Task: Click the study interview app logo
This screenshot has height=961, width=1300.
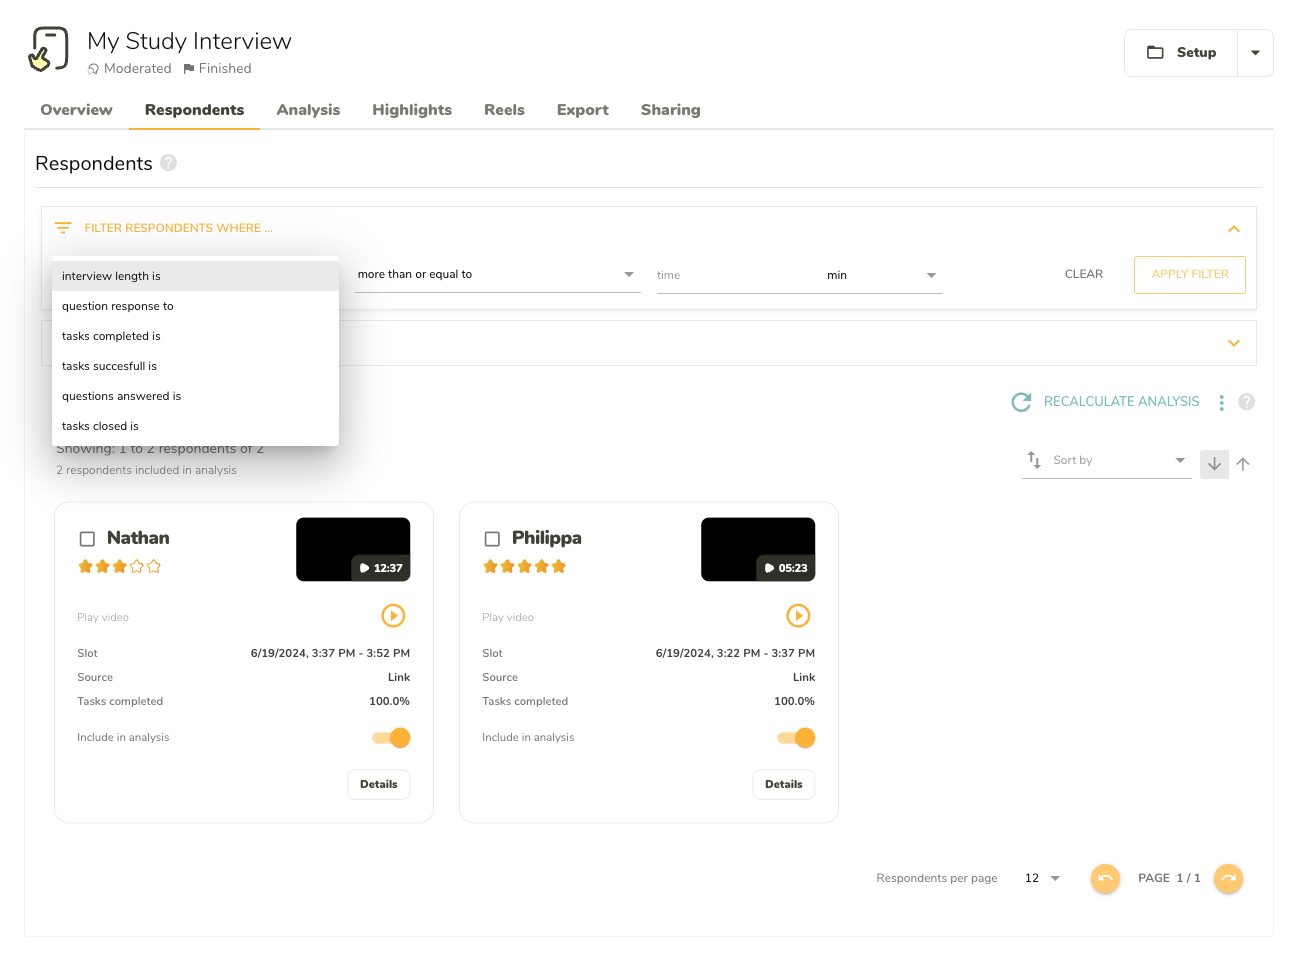Action: point(48,49)
